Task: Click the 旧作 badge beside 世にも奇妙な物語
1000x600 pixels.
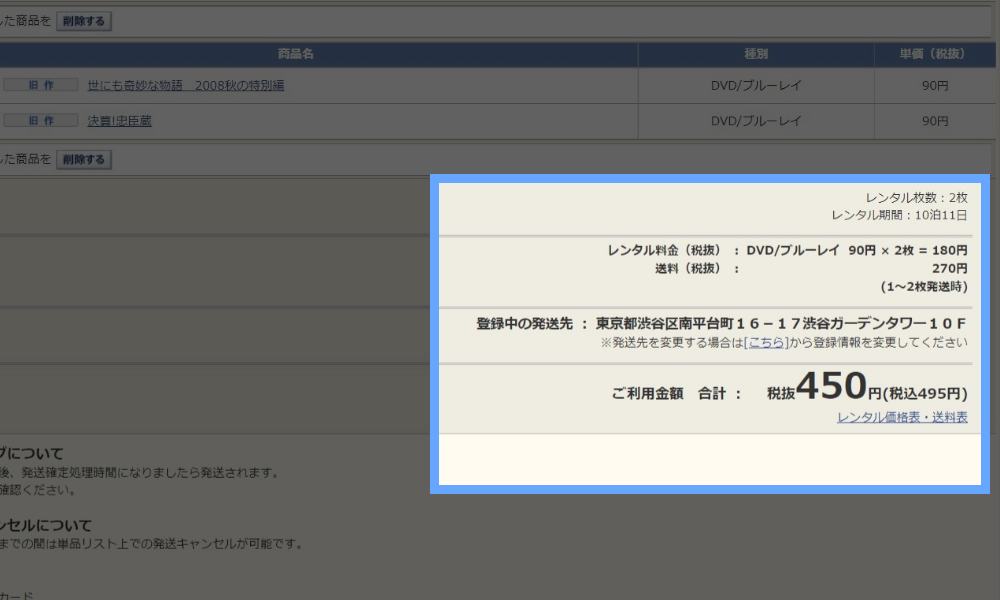Action: [41, 86]
